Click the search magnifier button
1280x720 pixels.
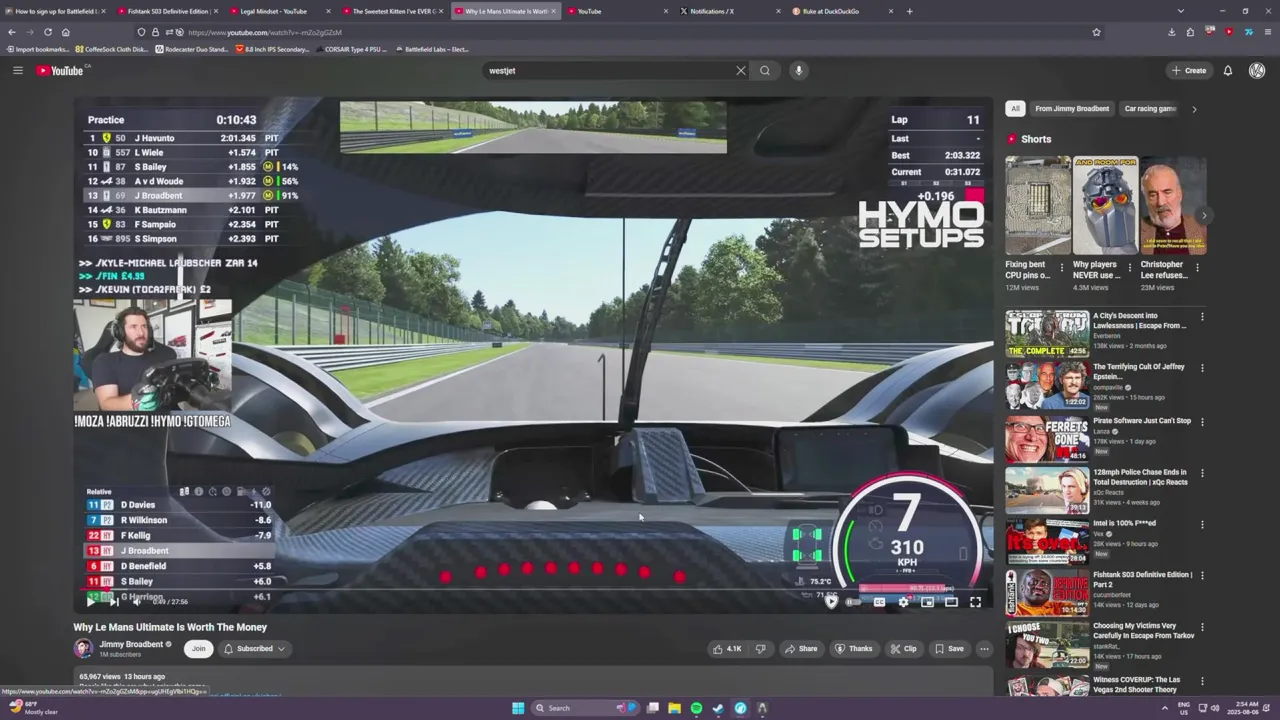[x=765, y=70]
